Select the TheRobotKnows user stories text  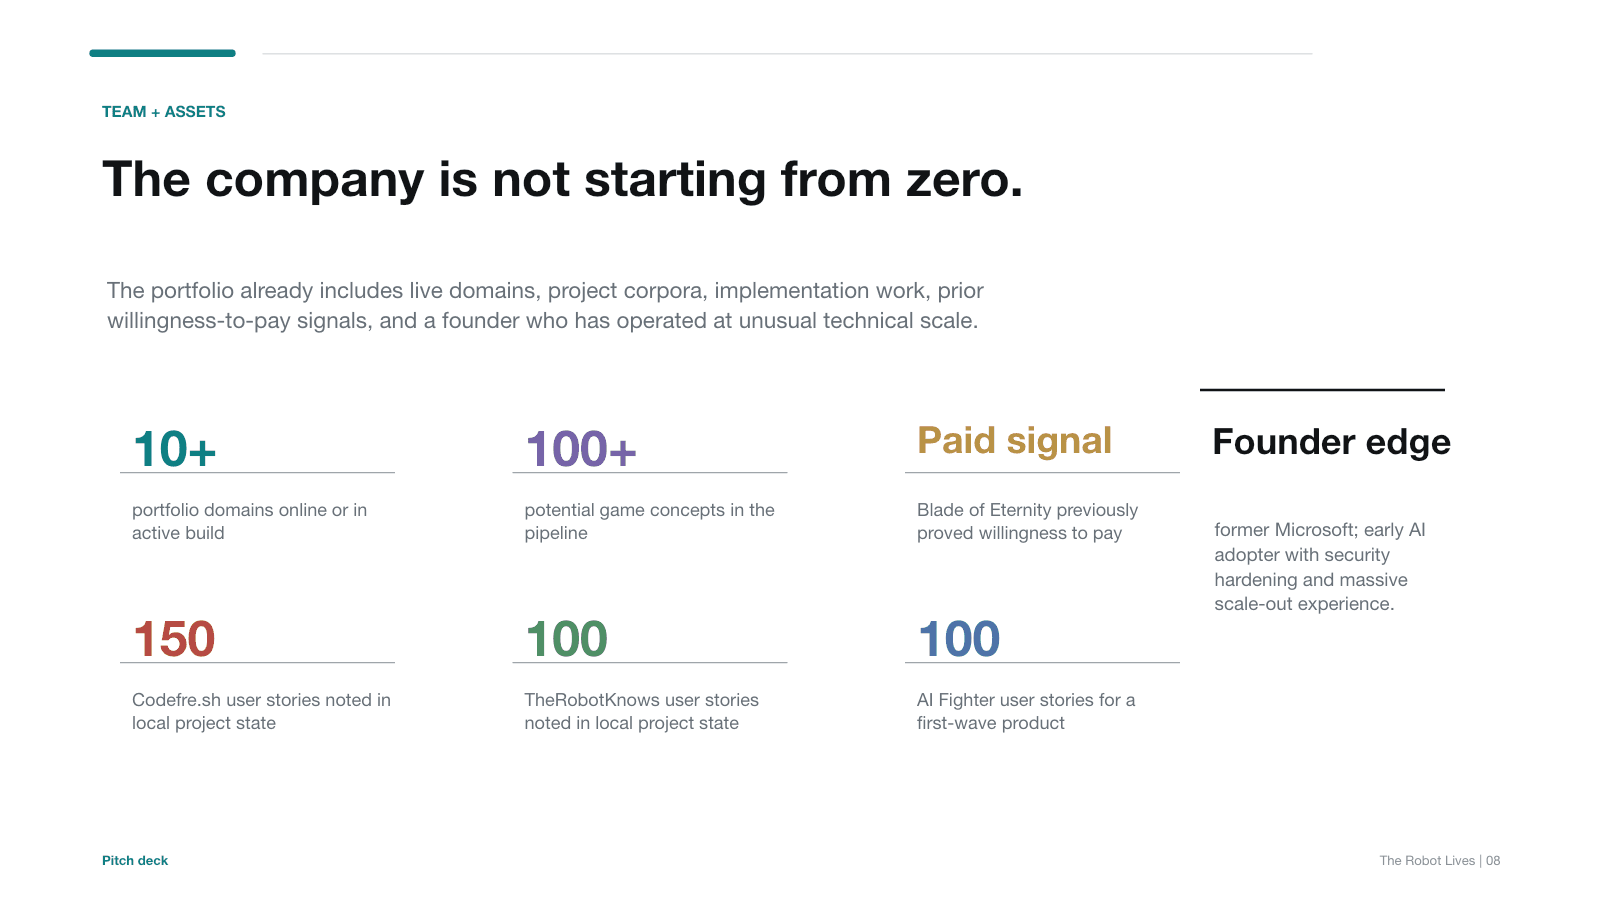pos(641,711)
